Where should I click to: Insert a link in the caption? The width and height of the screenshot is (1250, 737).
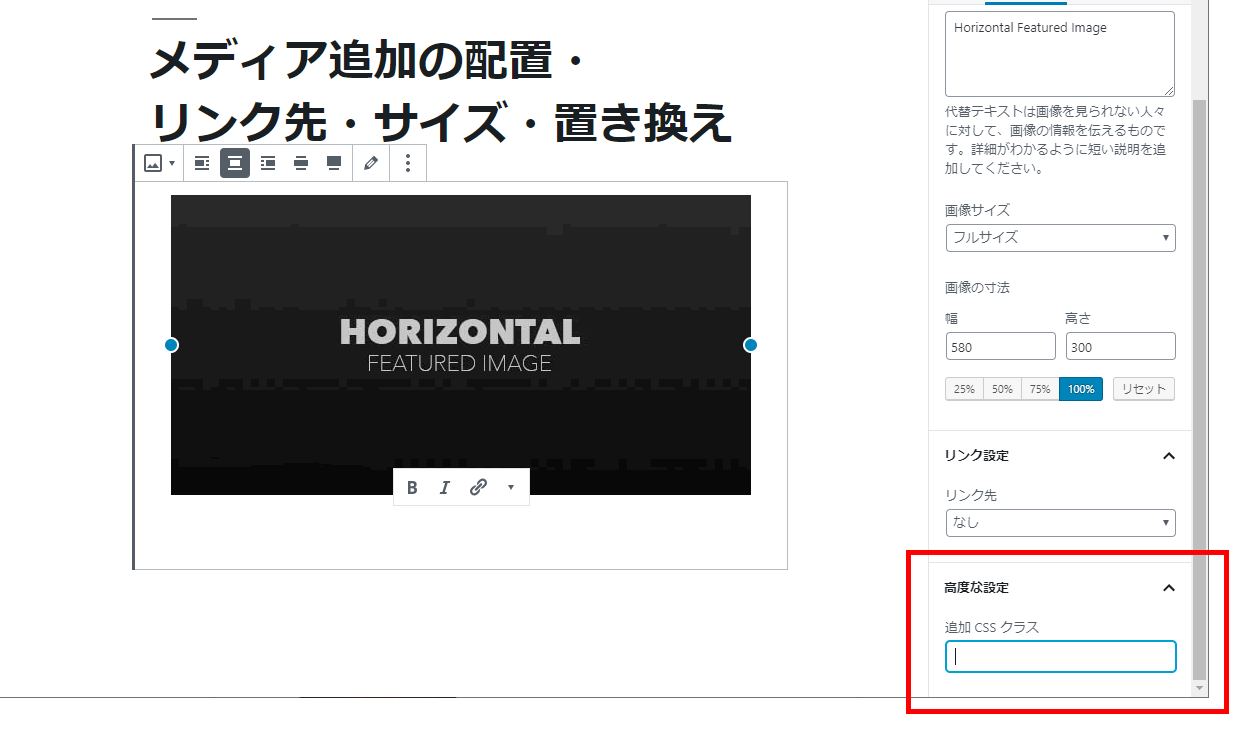[479, 487]
